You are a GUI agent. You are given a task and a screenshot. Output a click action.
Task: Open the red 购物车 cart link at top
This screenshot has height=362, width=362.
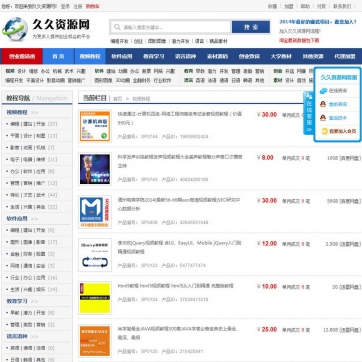[x=92, y=6]
